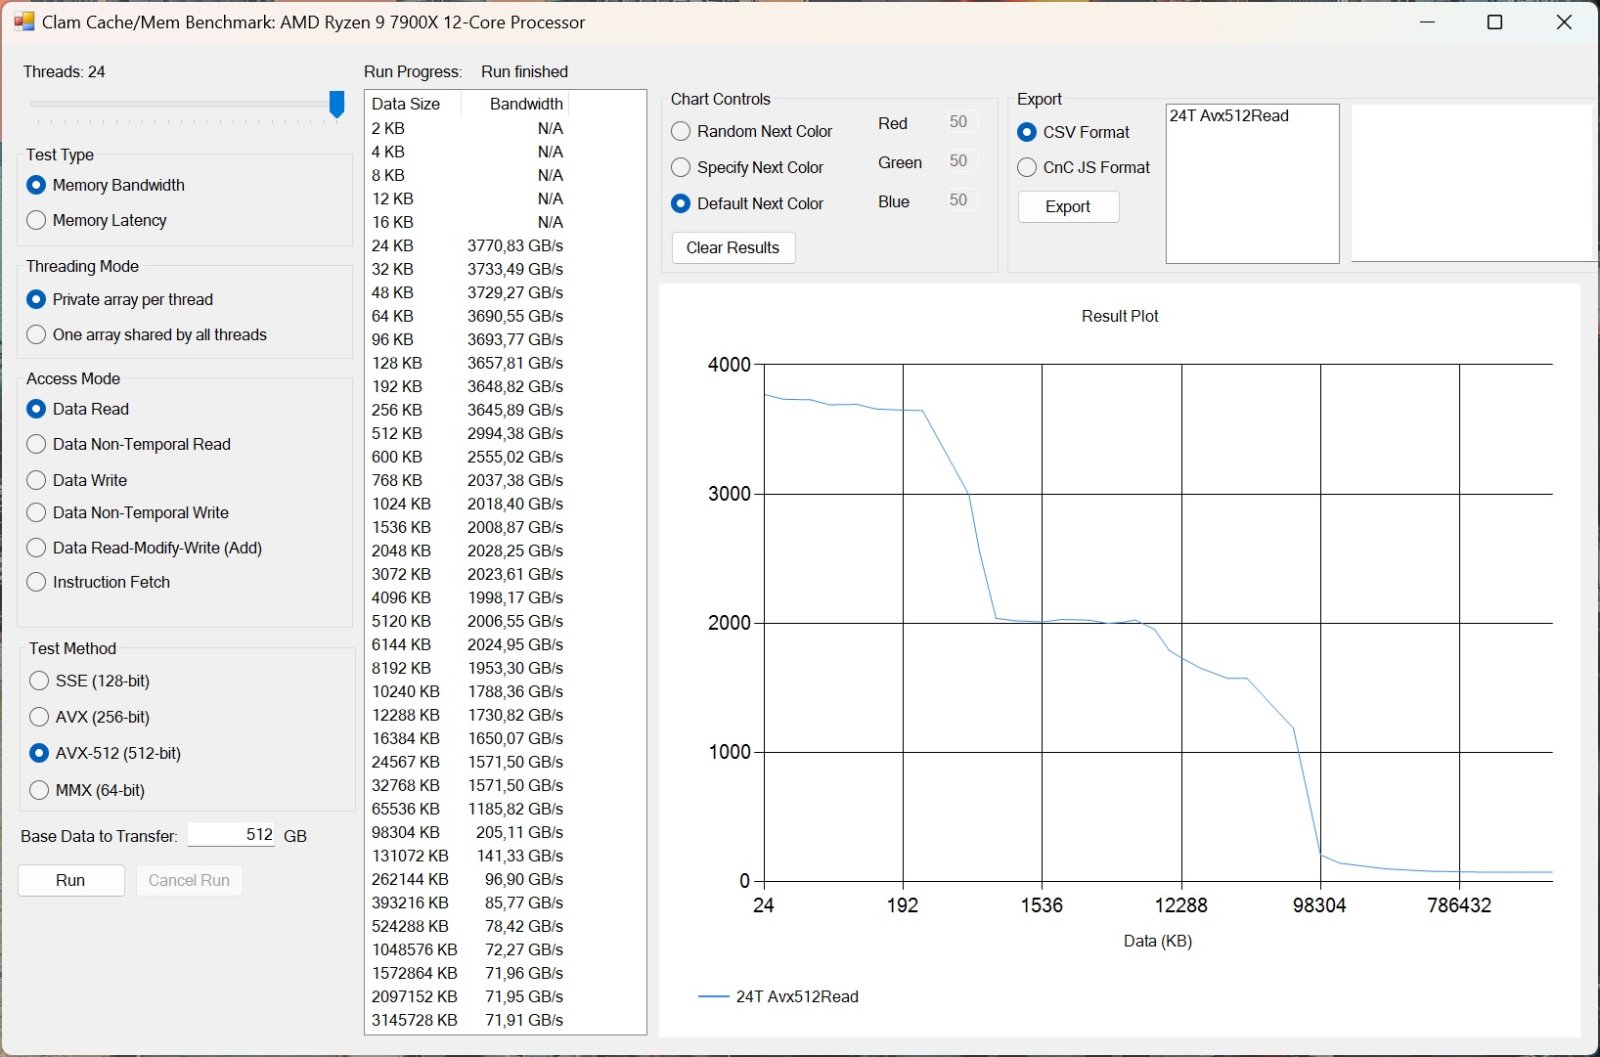1600x1057 pixels.
Task: Click the Threads slider handle
Action: click(x=337, y=104)
